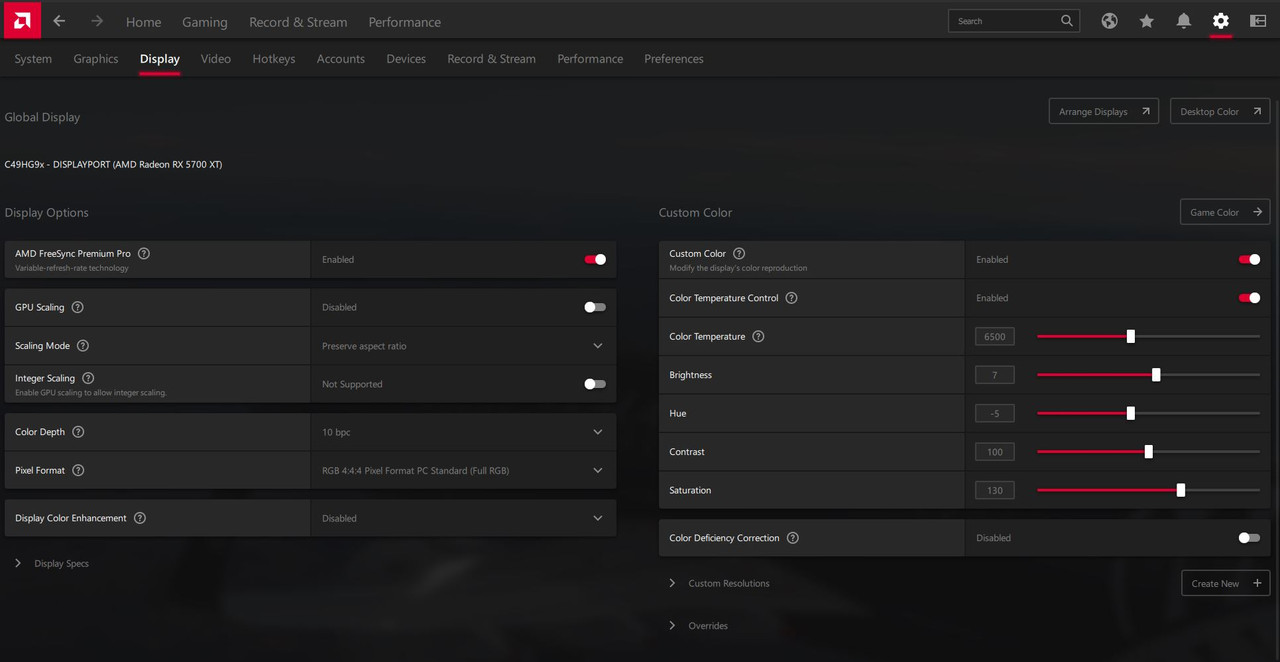This screenshot has height=662, width=1280.
Task: Toggle the sidebar panel icon
Action: coord(1257,21)
